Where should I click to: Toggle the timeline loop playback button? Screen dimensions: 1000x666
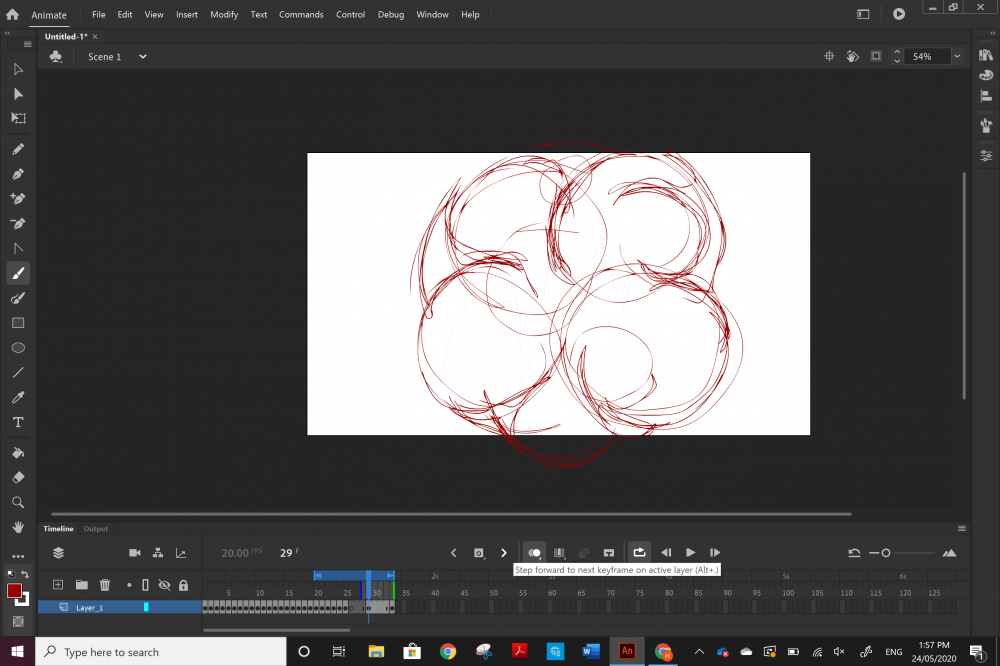click(x=639, y=552)
